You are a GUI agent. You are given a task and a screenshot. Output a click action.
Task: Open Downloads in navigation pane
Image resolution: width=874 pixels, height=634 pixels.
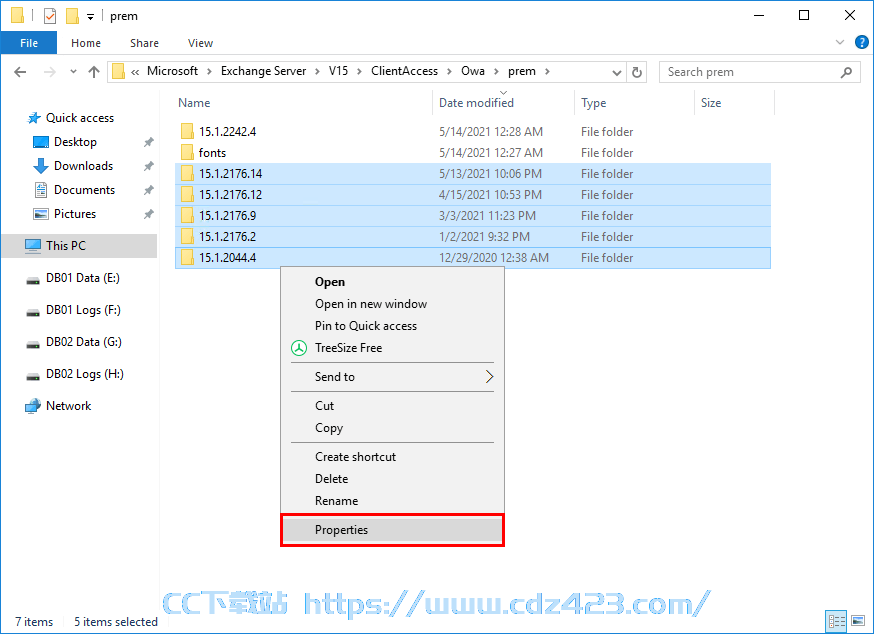click(x=83, y=166)
